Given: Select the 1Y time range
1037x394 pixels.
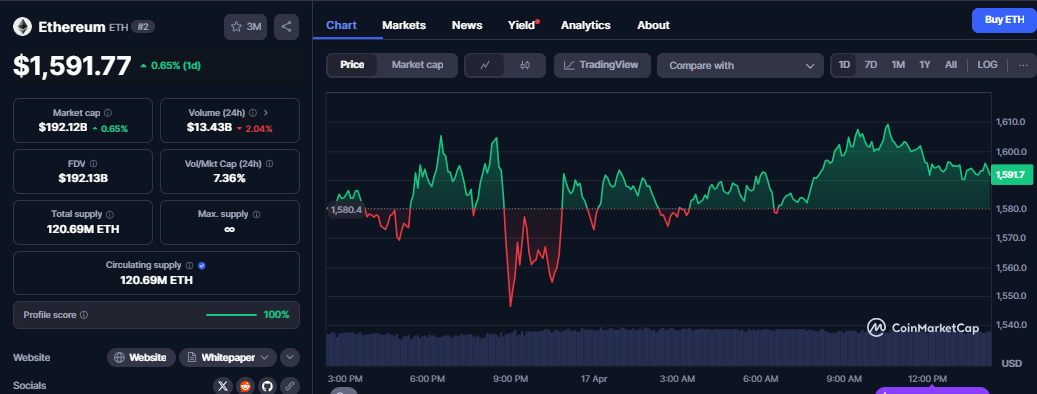Looking at the screenshot, I should tap(925, 65).
